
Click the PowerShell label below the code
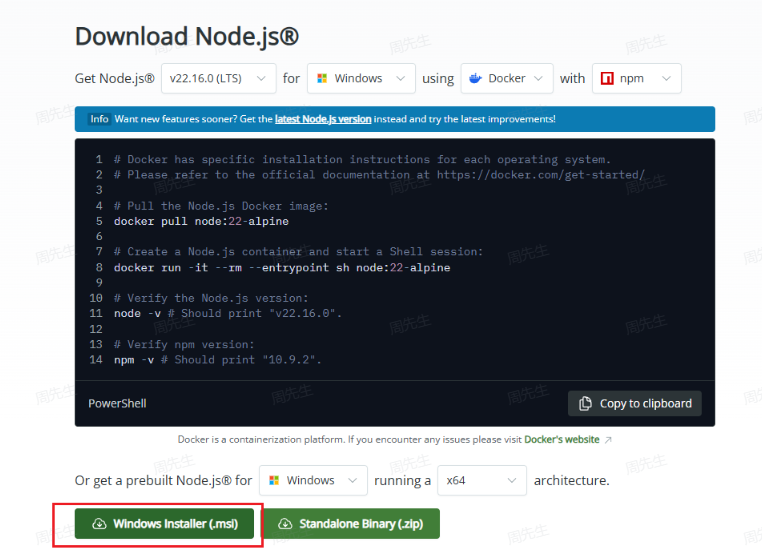pos(117,403)
